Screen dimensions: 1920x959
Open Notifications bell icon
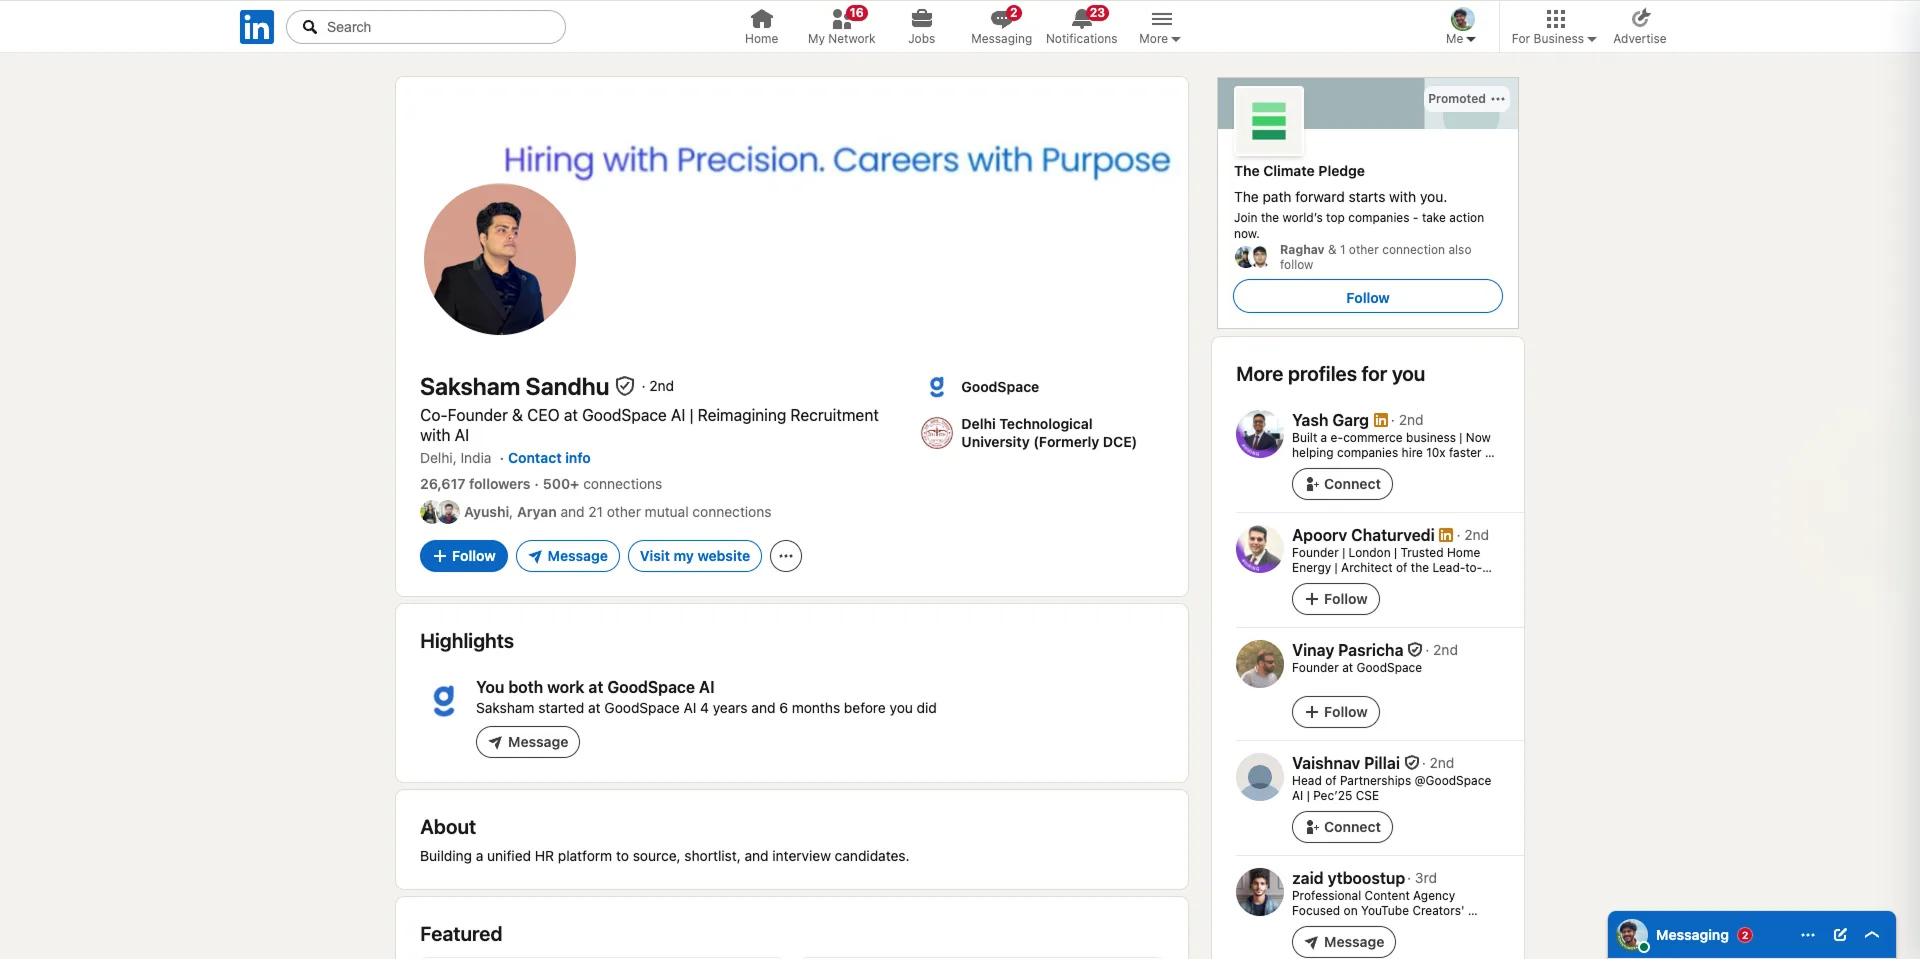(x=1081, y=27)
